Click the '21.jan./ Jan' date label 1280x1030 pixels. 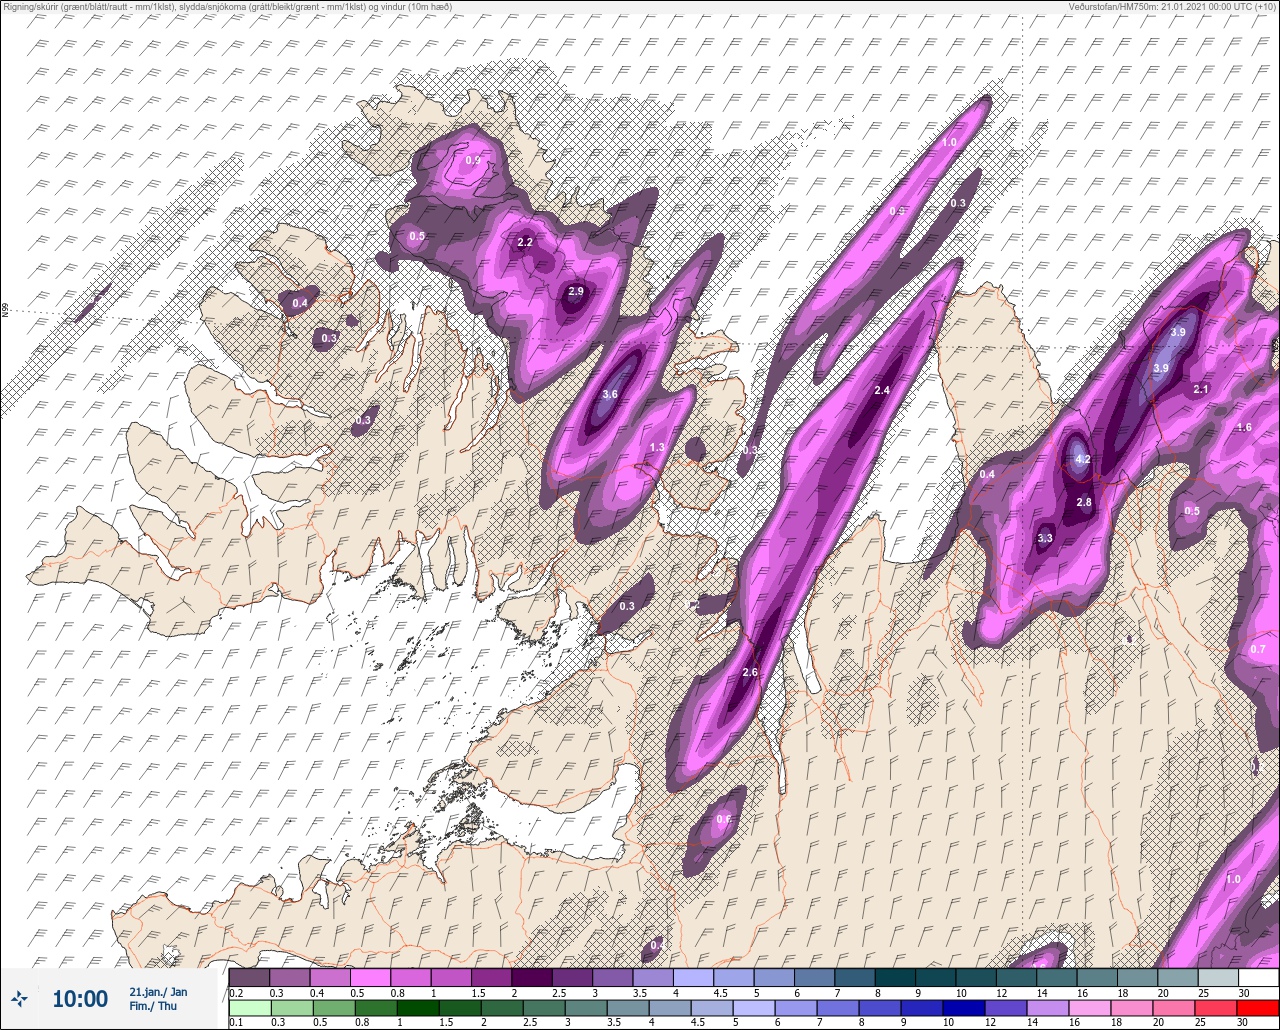[x=158, y=991]
